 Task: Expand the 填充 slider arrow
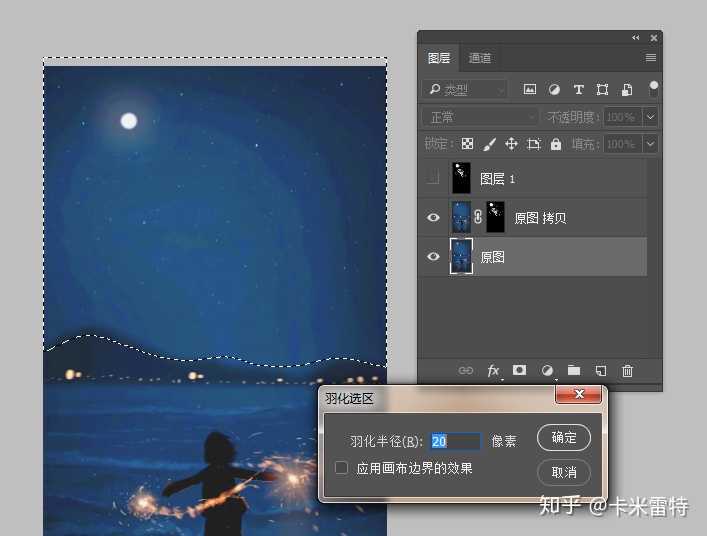pyautogui.click(x=650, y=144)
